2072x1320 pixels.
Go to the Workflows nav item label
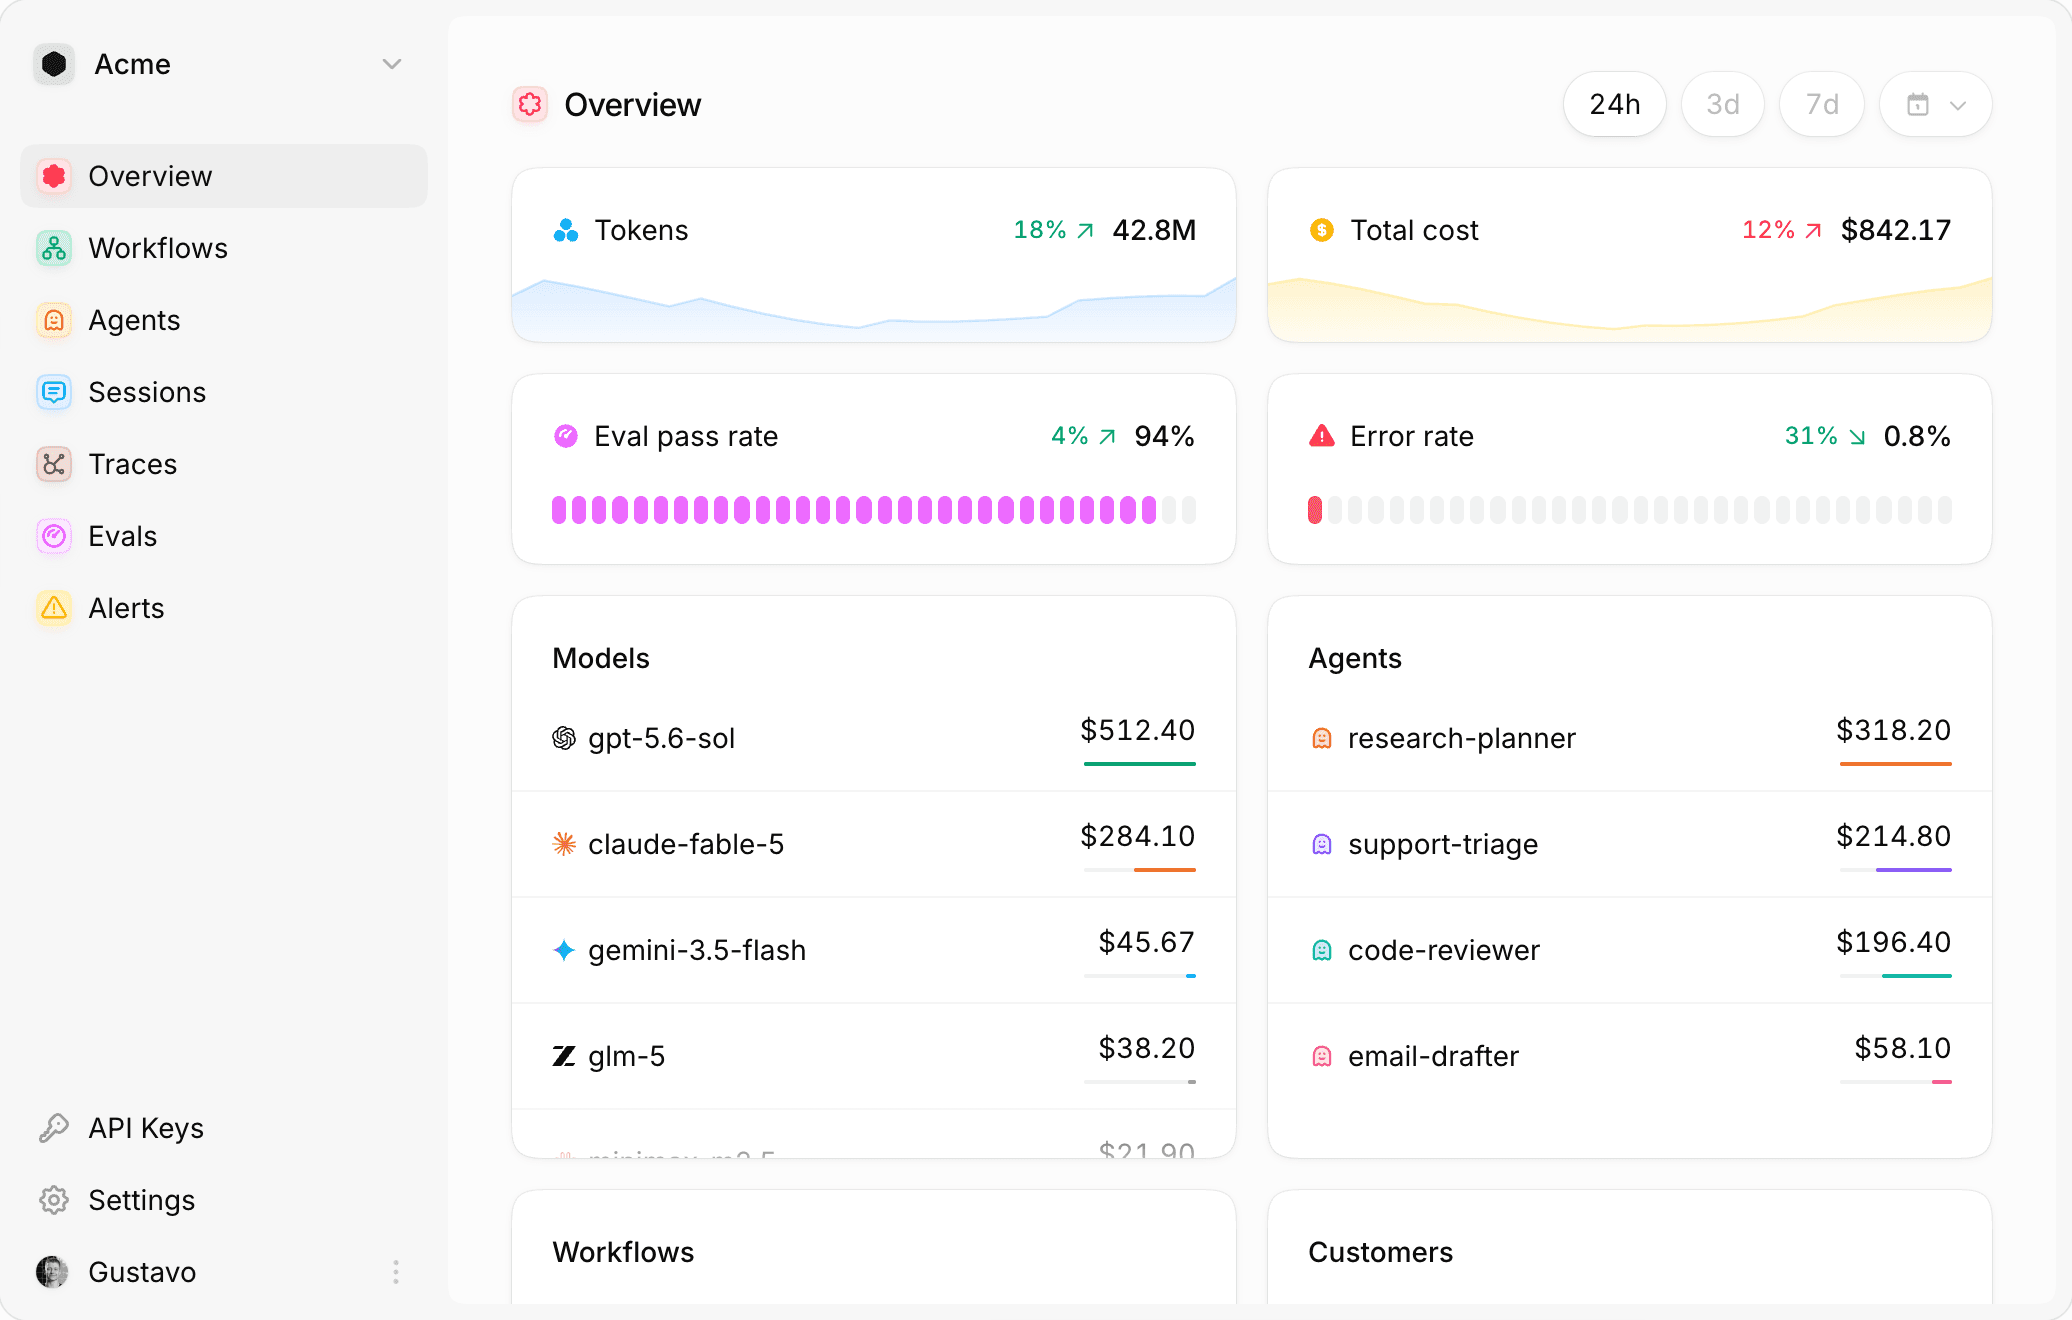[158, 248]
